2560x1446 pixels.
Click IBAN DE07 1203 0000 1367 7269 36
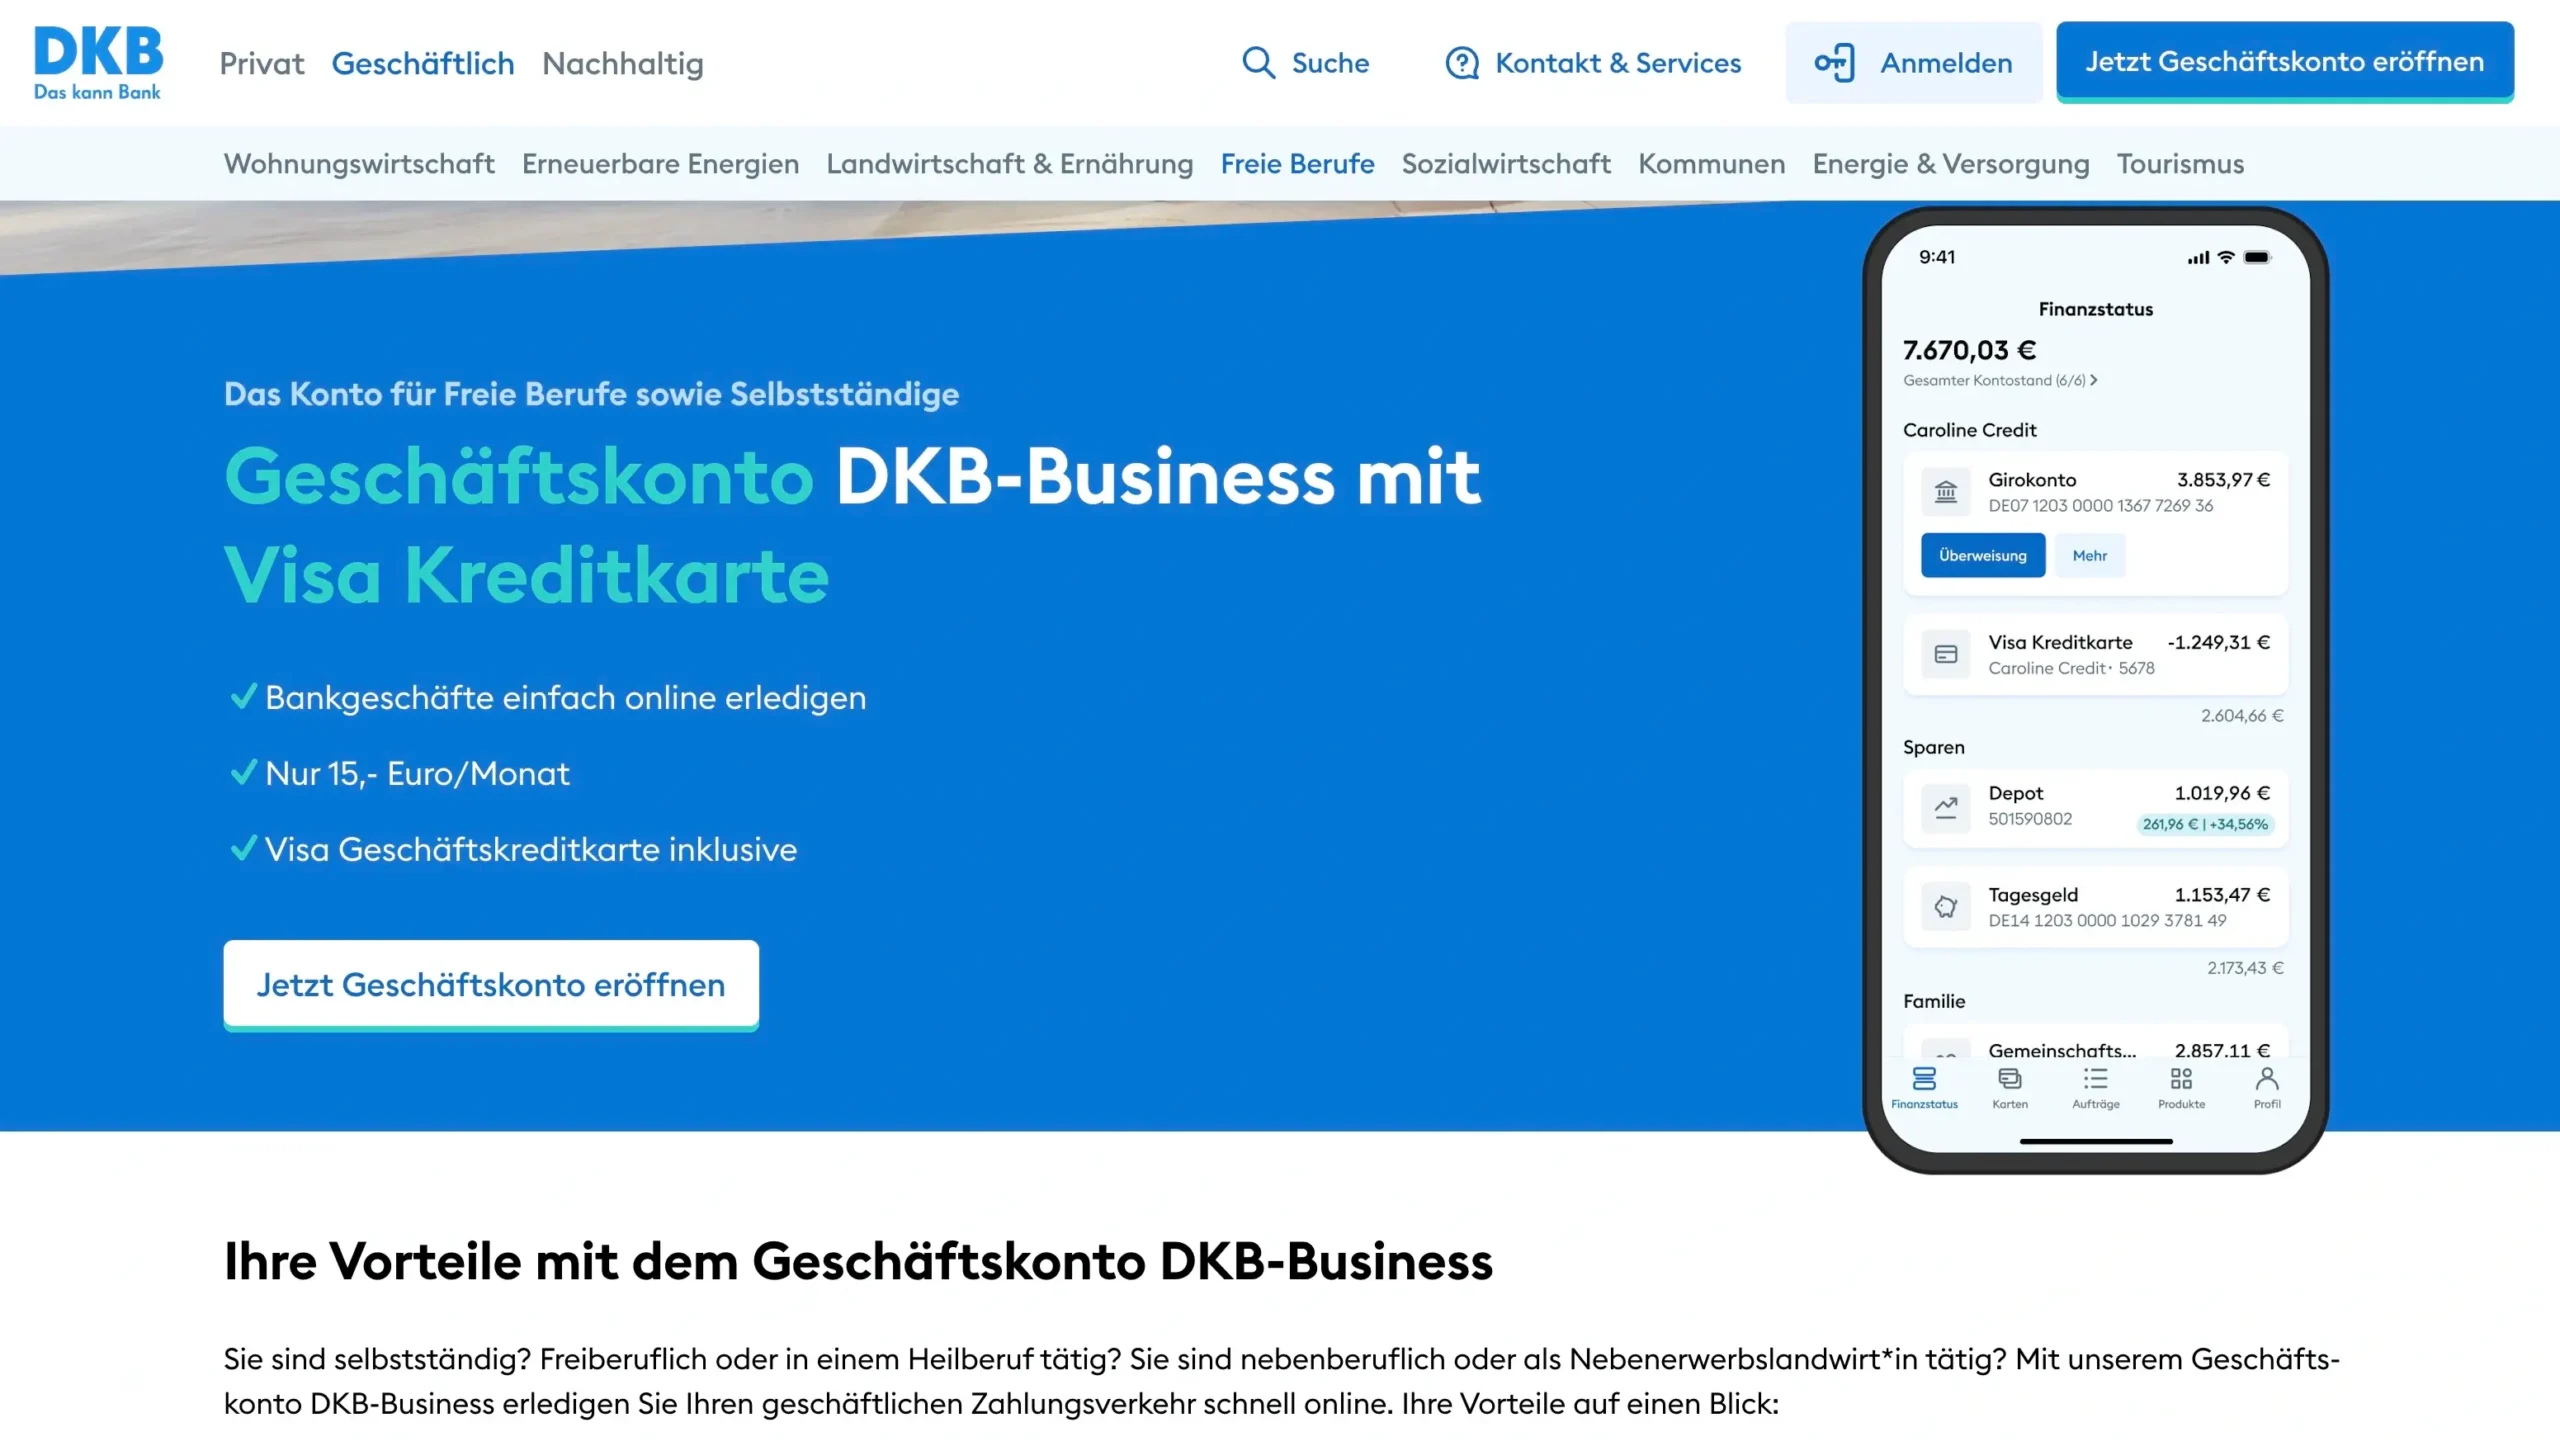point(2100,506)
